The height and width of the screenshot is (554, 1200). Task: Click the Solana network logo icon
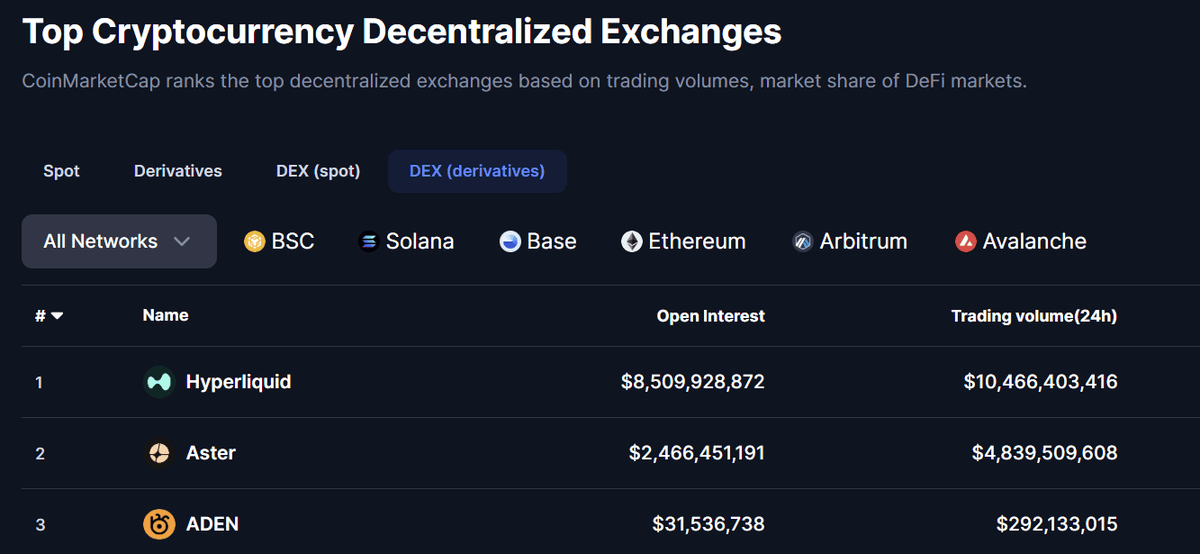coord(369,241)
